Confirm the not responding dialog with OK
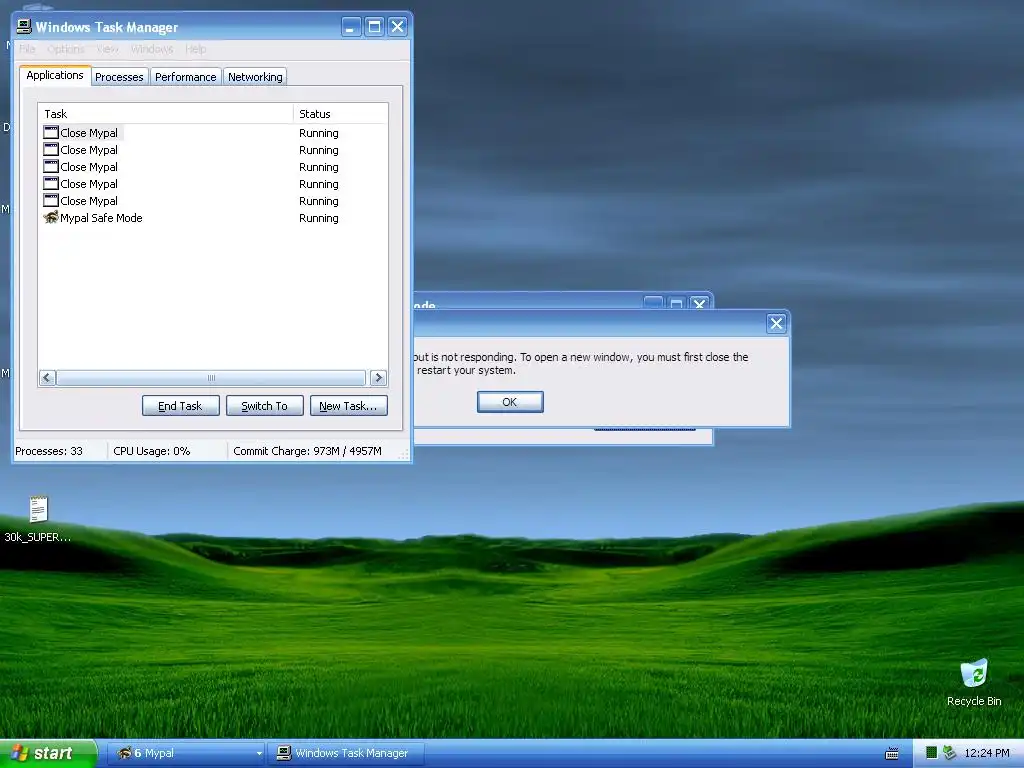Screen dimensions: 1024x768 509,402
